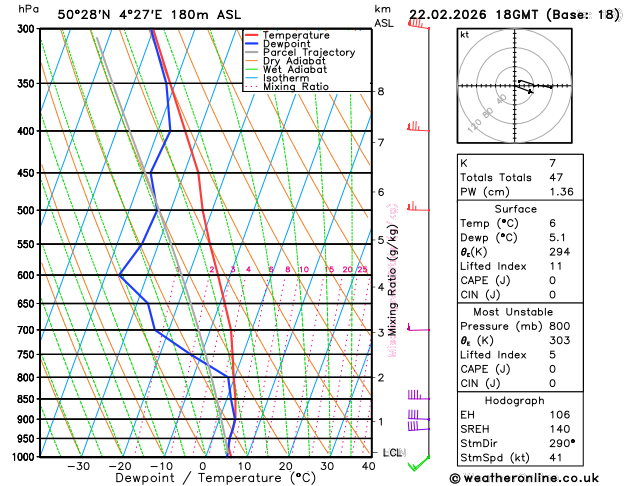Click the 'Most Unstable' section heading

click(513, 312)
